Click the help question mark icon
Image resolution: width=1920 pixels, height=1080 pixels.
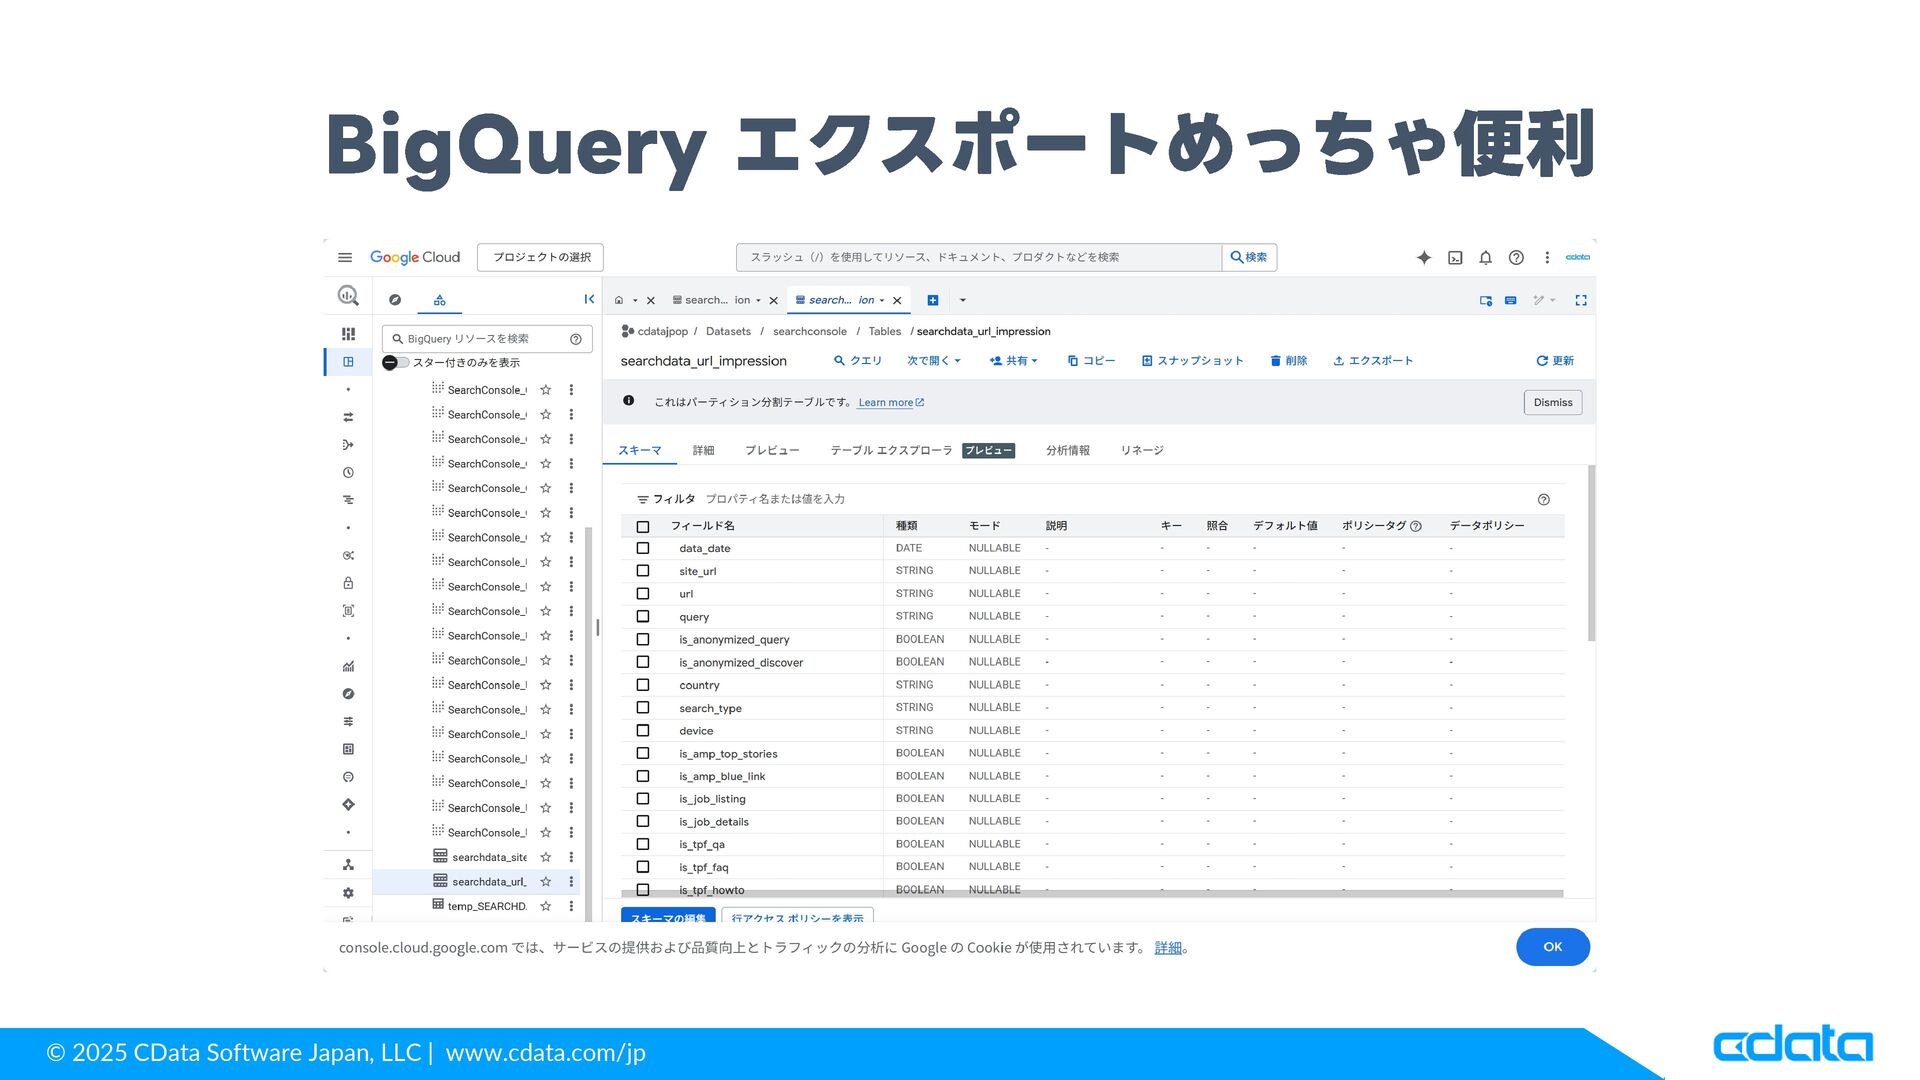pos(1516,258)
